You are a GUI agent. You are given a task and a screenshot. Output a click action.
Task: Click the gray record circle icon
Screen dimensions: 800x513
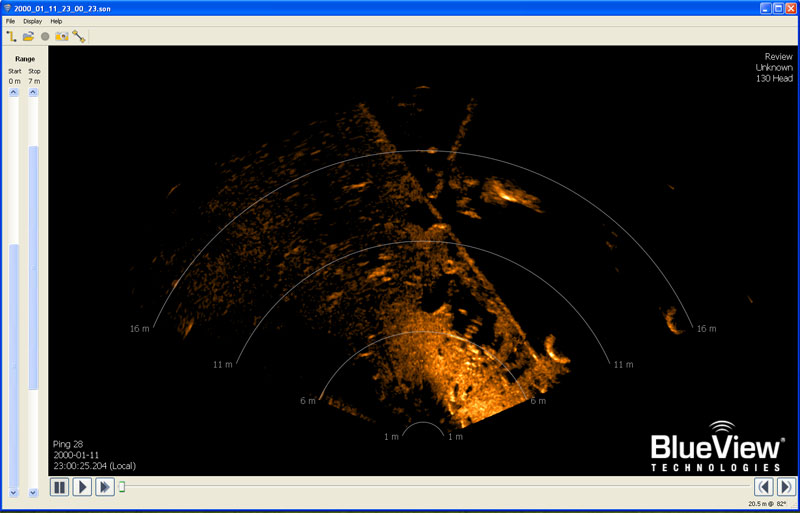45,36
